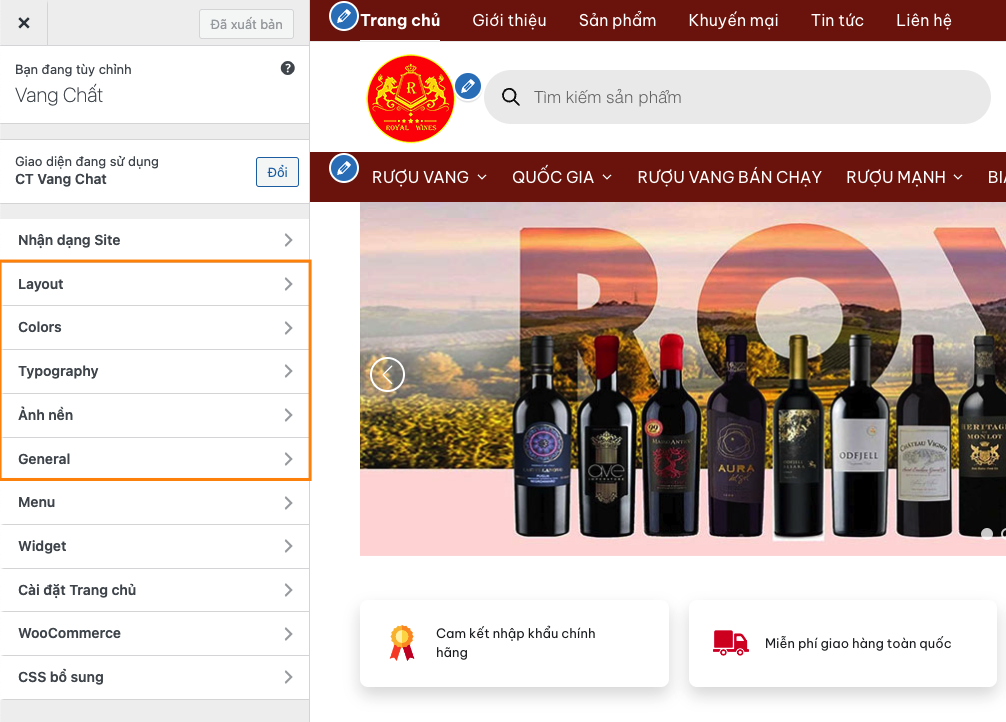Screen dimensions: 1006x722
Task: Open the Widget section
Action: pyautogui.click(x=155, y=546)
